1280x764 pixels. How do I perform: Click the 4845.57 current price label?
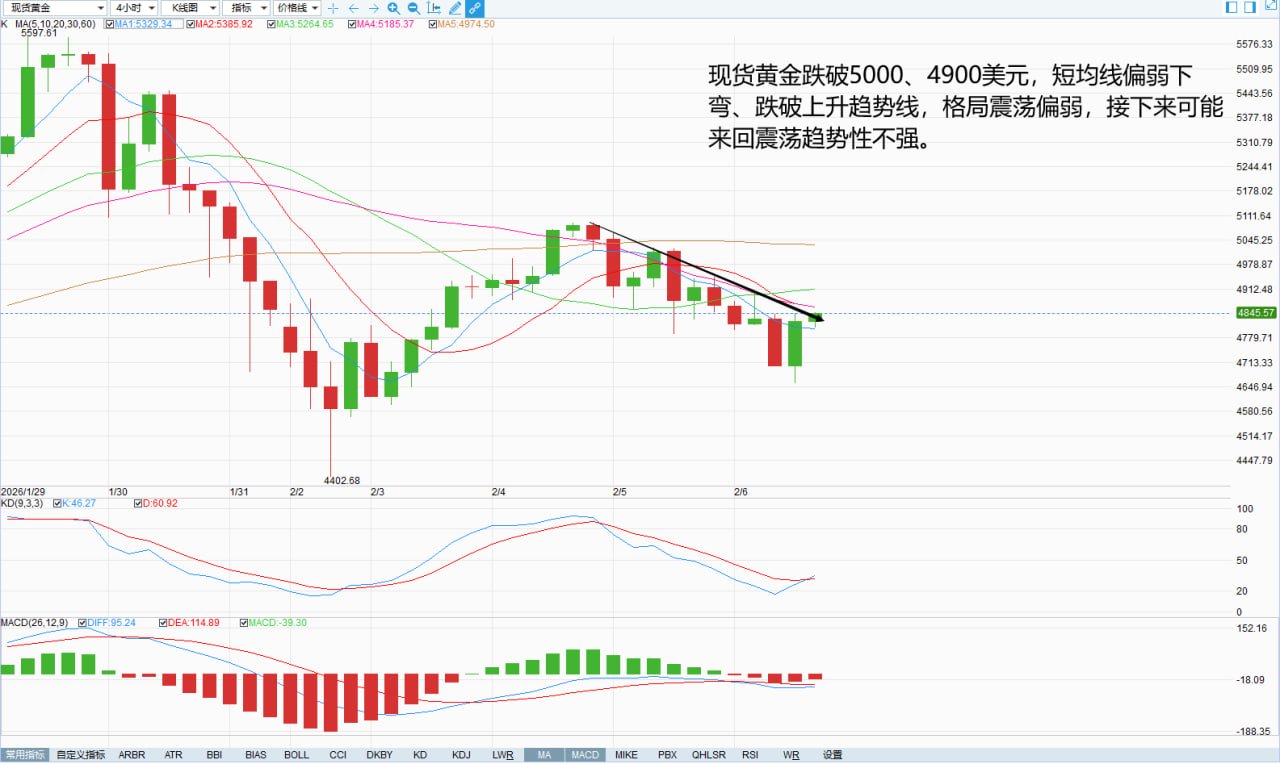click(x=1256, y=313)
